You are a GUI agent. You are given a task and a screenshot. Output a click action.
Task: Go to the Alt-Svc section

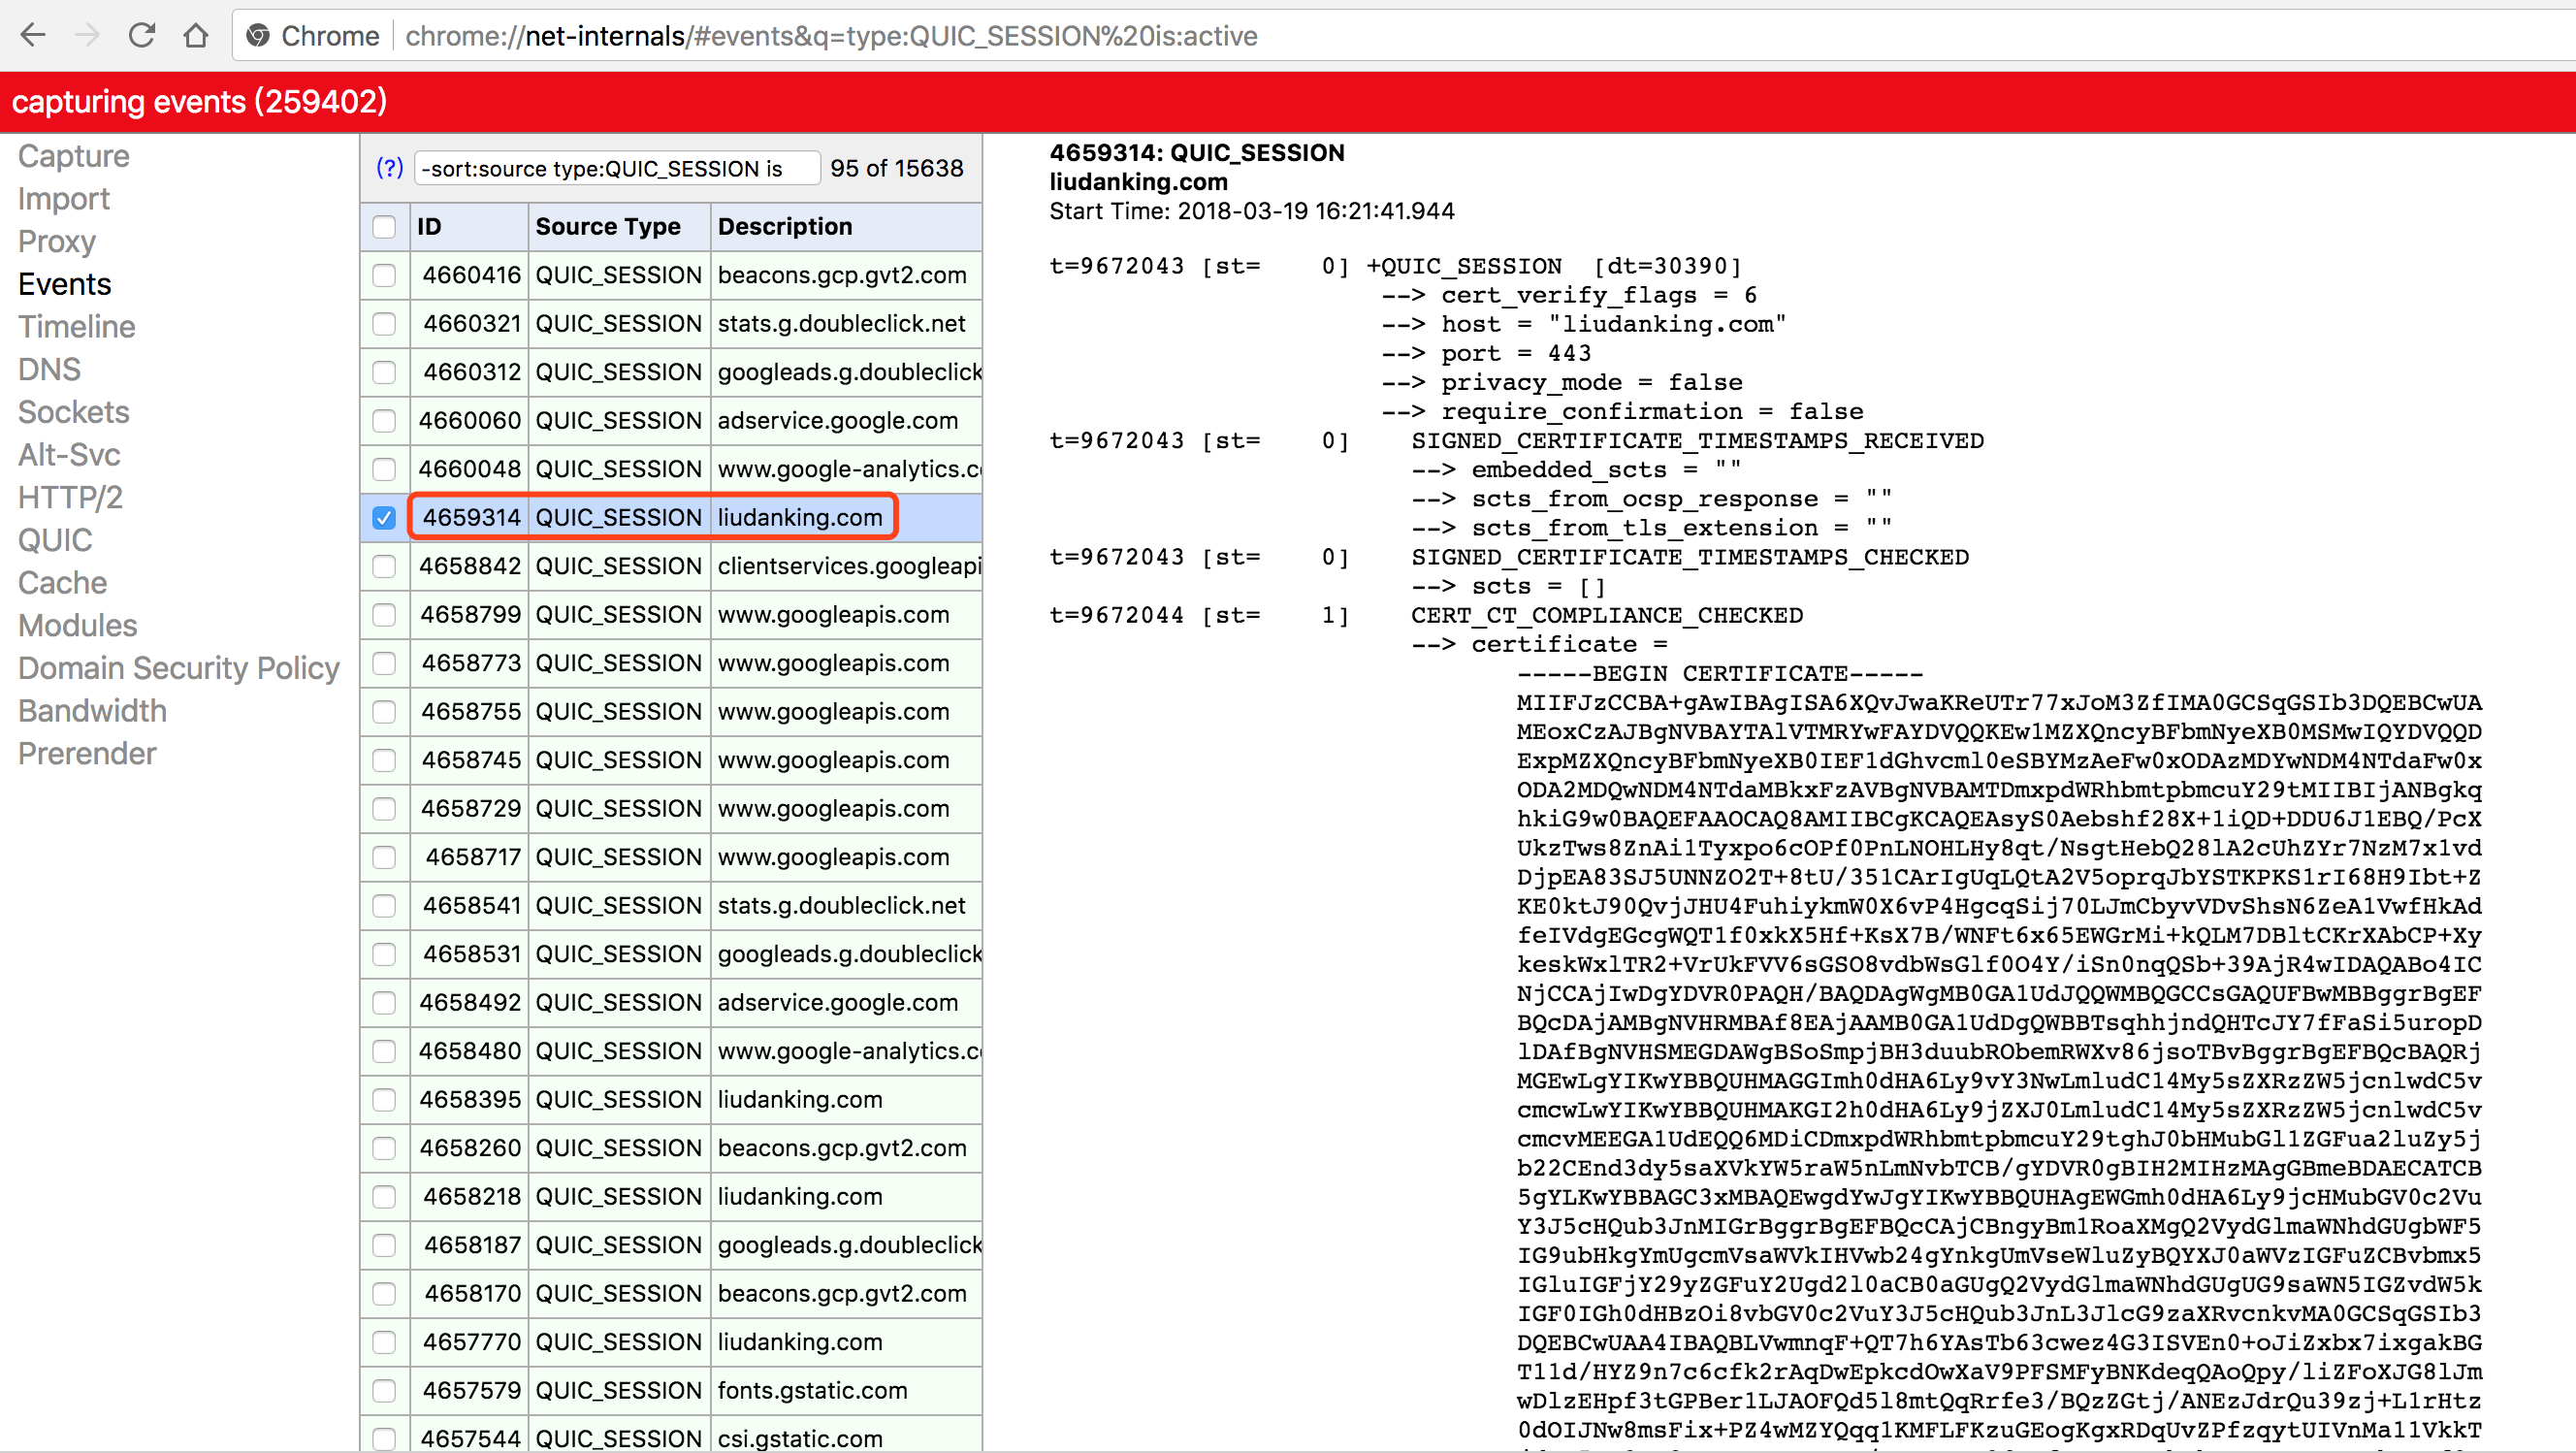69,455
